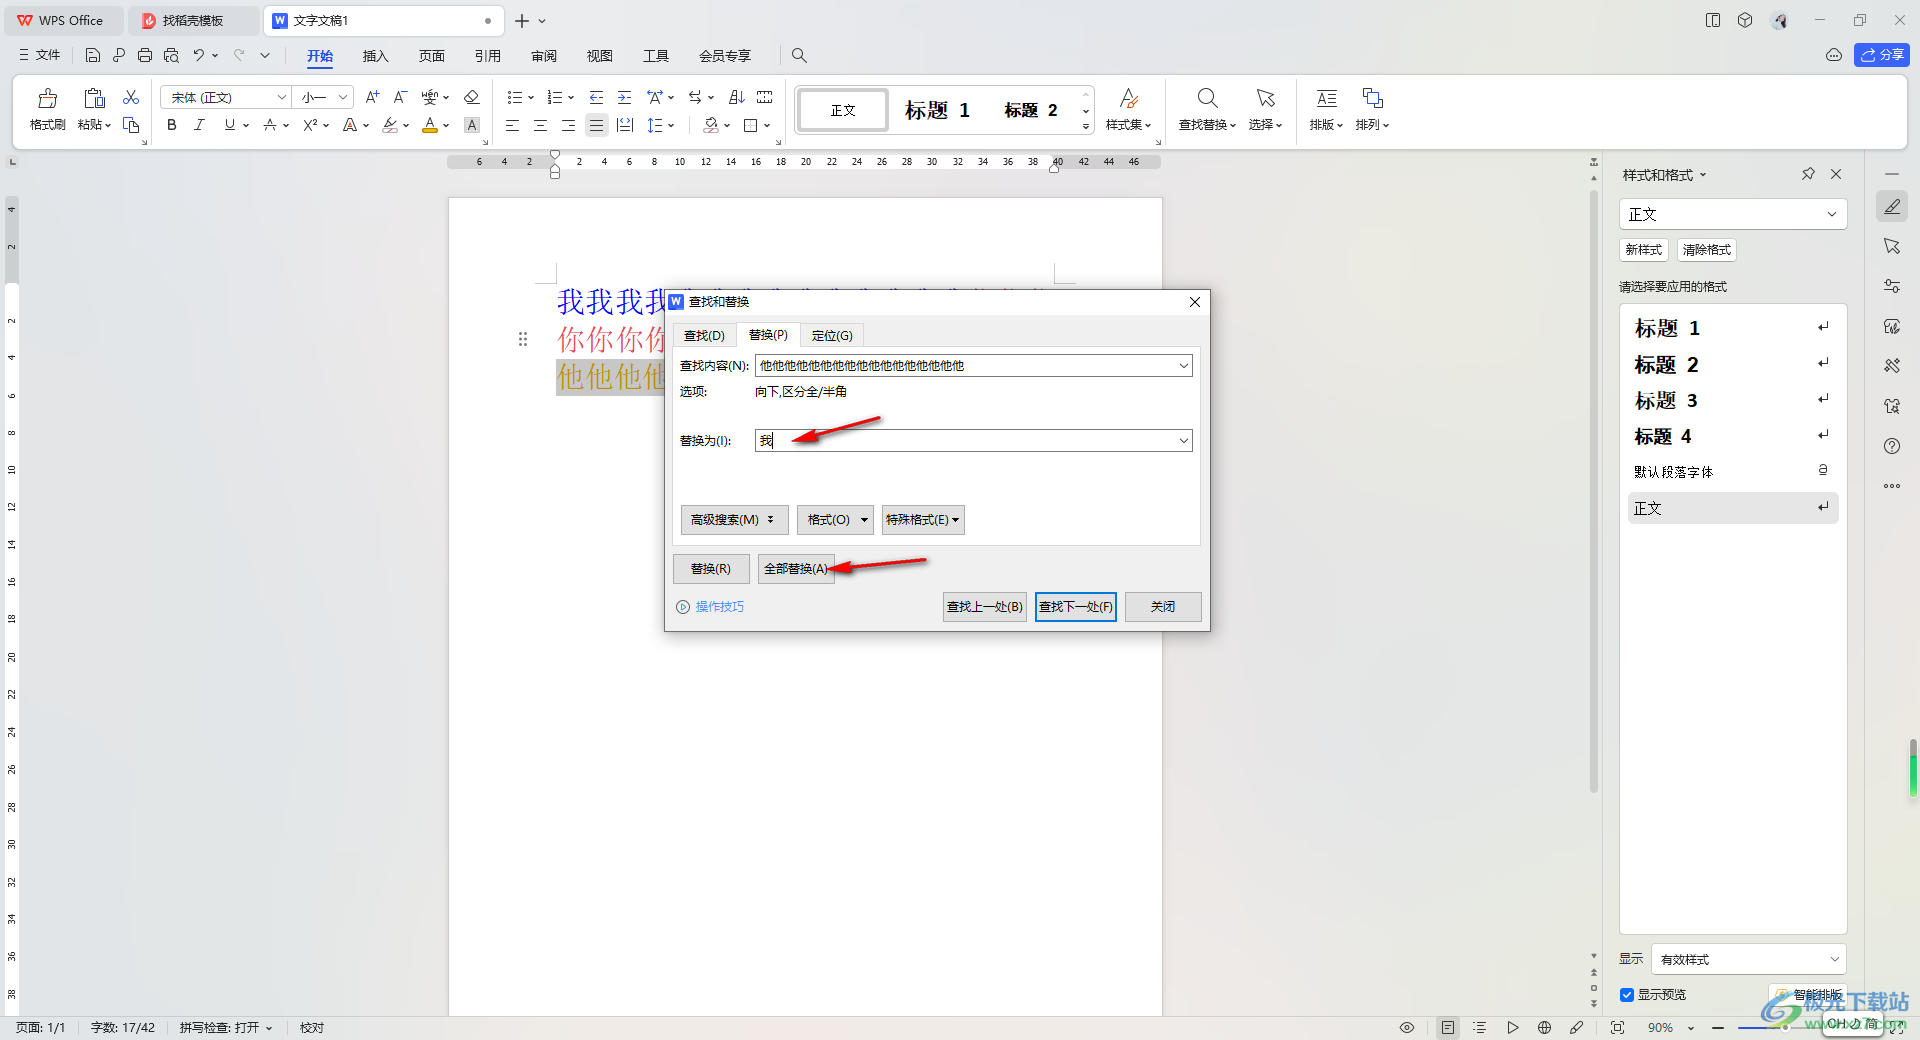Decrease paragraph indent
The image size is (1920, 1040).
(596, 97)
